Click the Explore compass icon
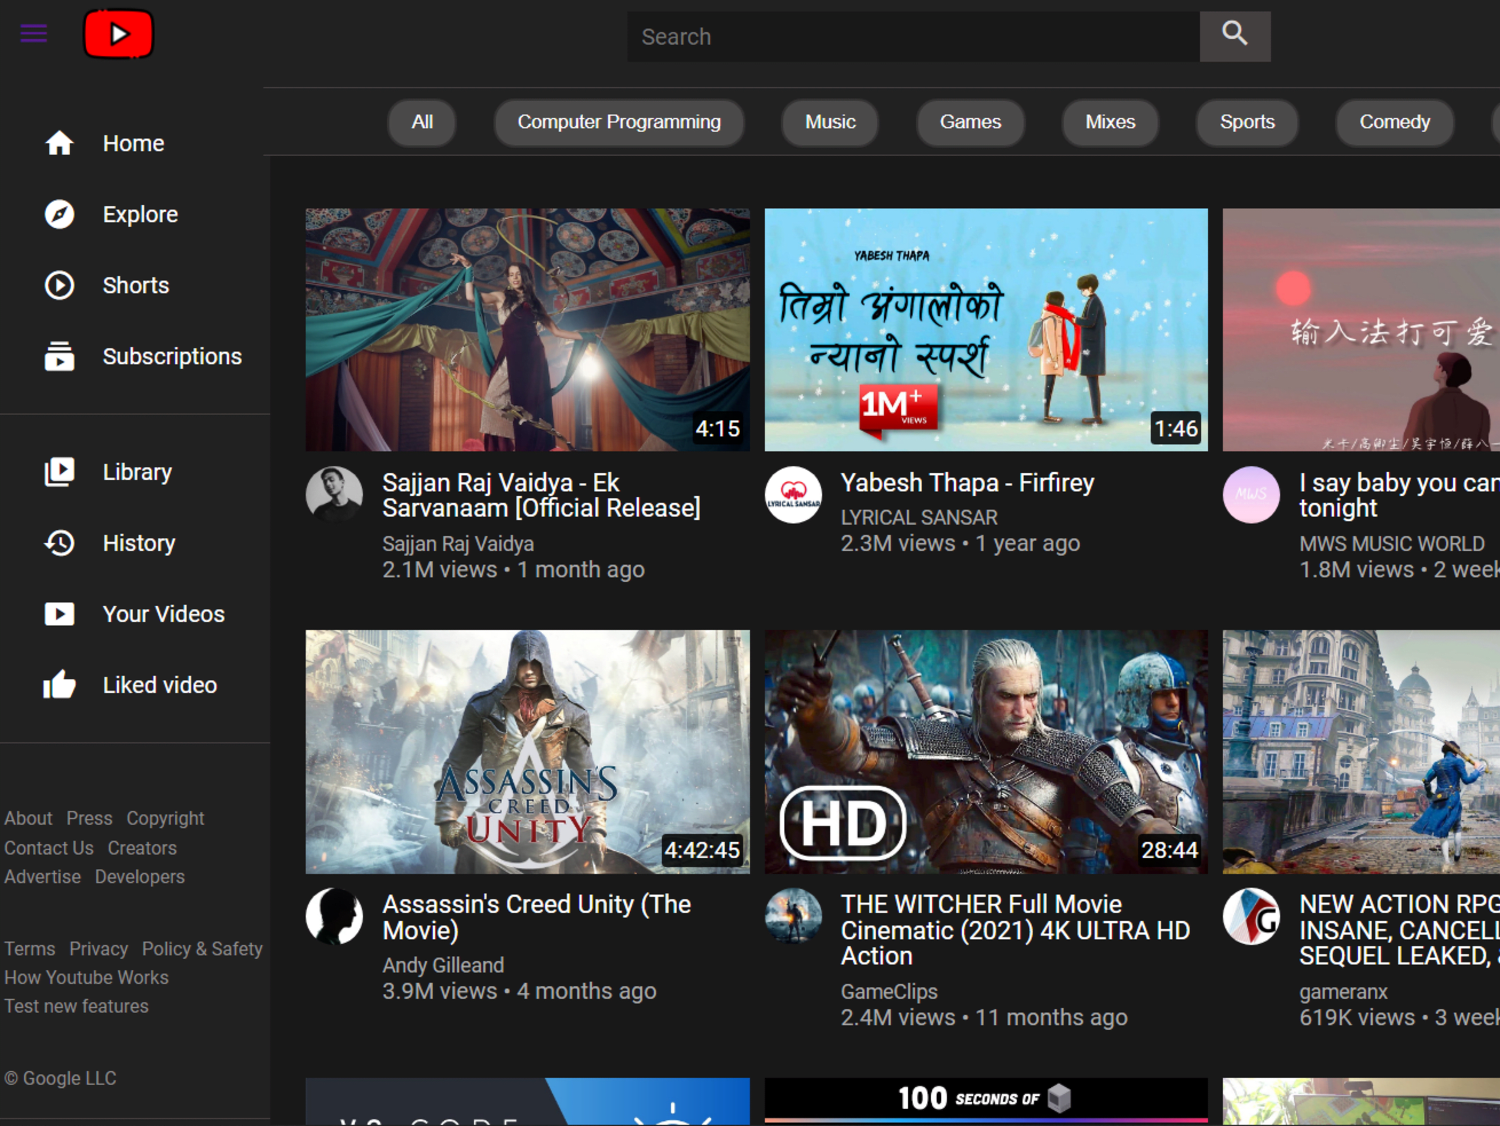Image resolution: width=1500 pixels, height=1126 pixels. [x=59, y=214]
